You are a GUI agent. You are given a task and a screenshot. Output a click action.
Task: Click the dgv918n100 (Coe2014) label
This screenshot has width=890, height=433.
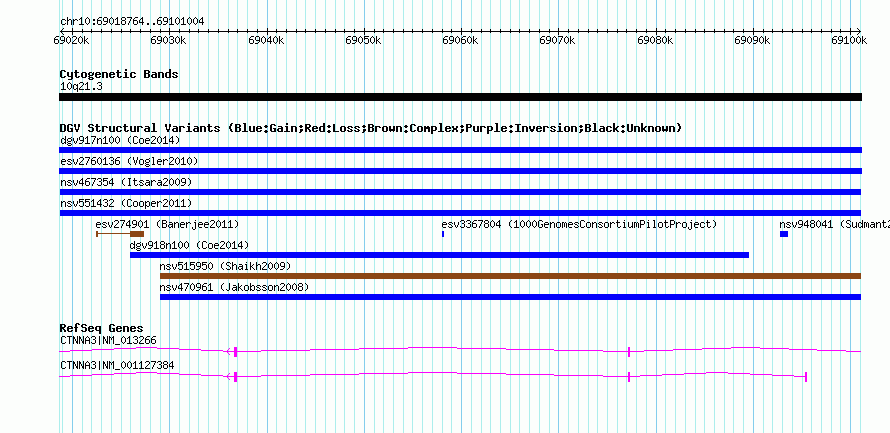[190, 245]
